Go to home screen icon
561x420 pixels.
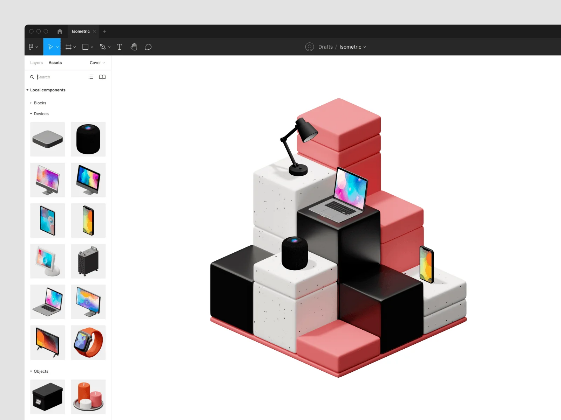60,31
